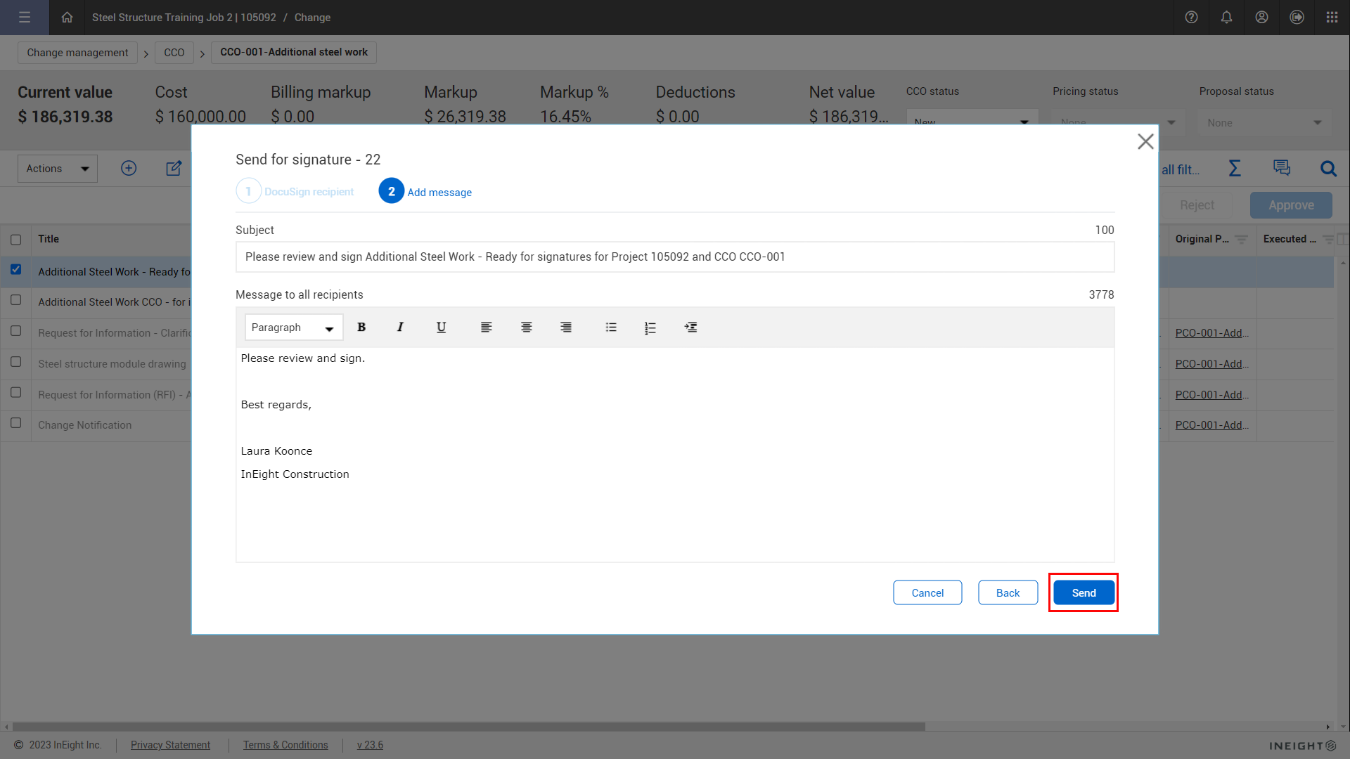
Task: Expand the Actions dropdown menu
Action: click(x=57, y=168)
